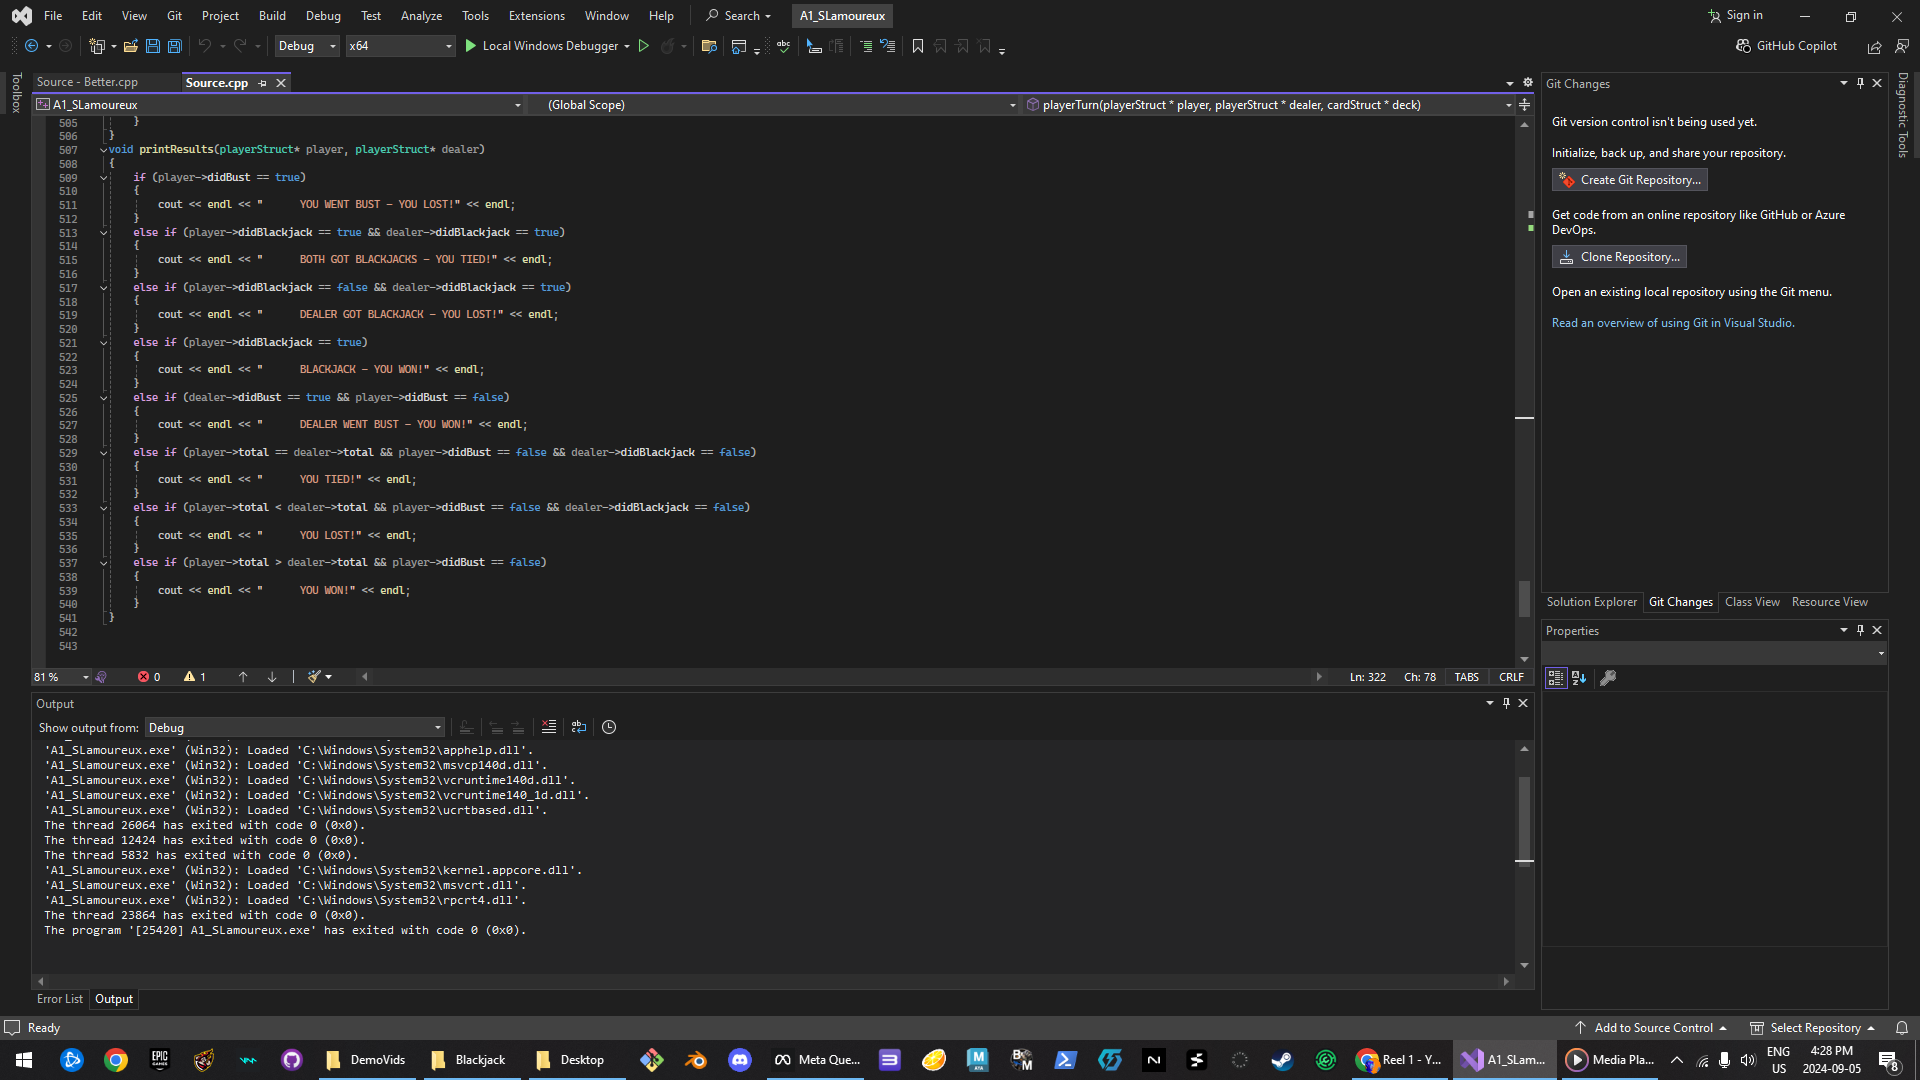Click the code editor vertical scrollbar thumb
Viewport: 1920px width, 1080px height.
1524,598
